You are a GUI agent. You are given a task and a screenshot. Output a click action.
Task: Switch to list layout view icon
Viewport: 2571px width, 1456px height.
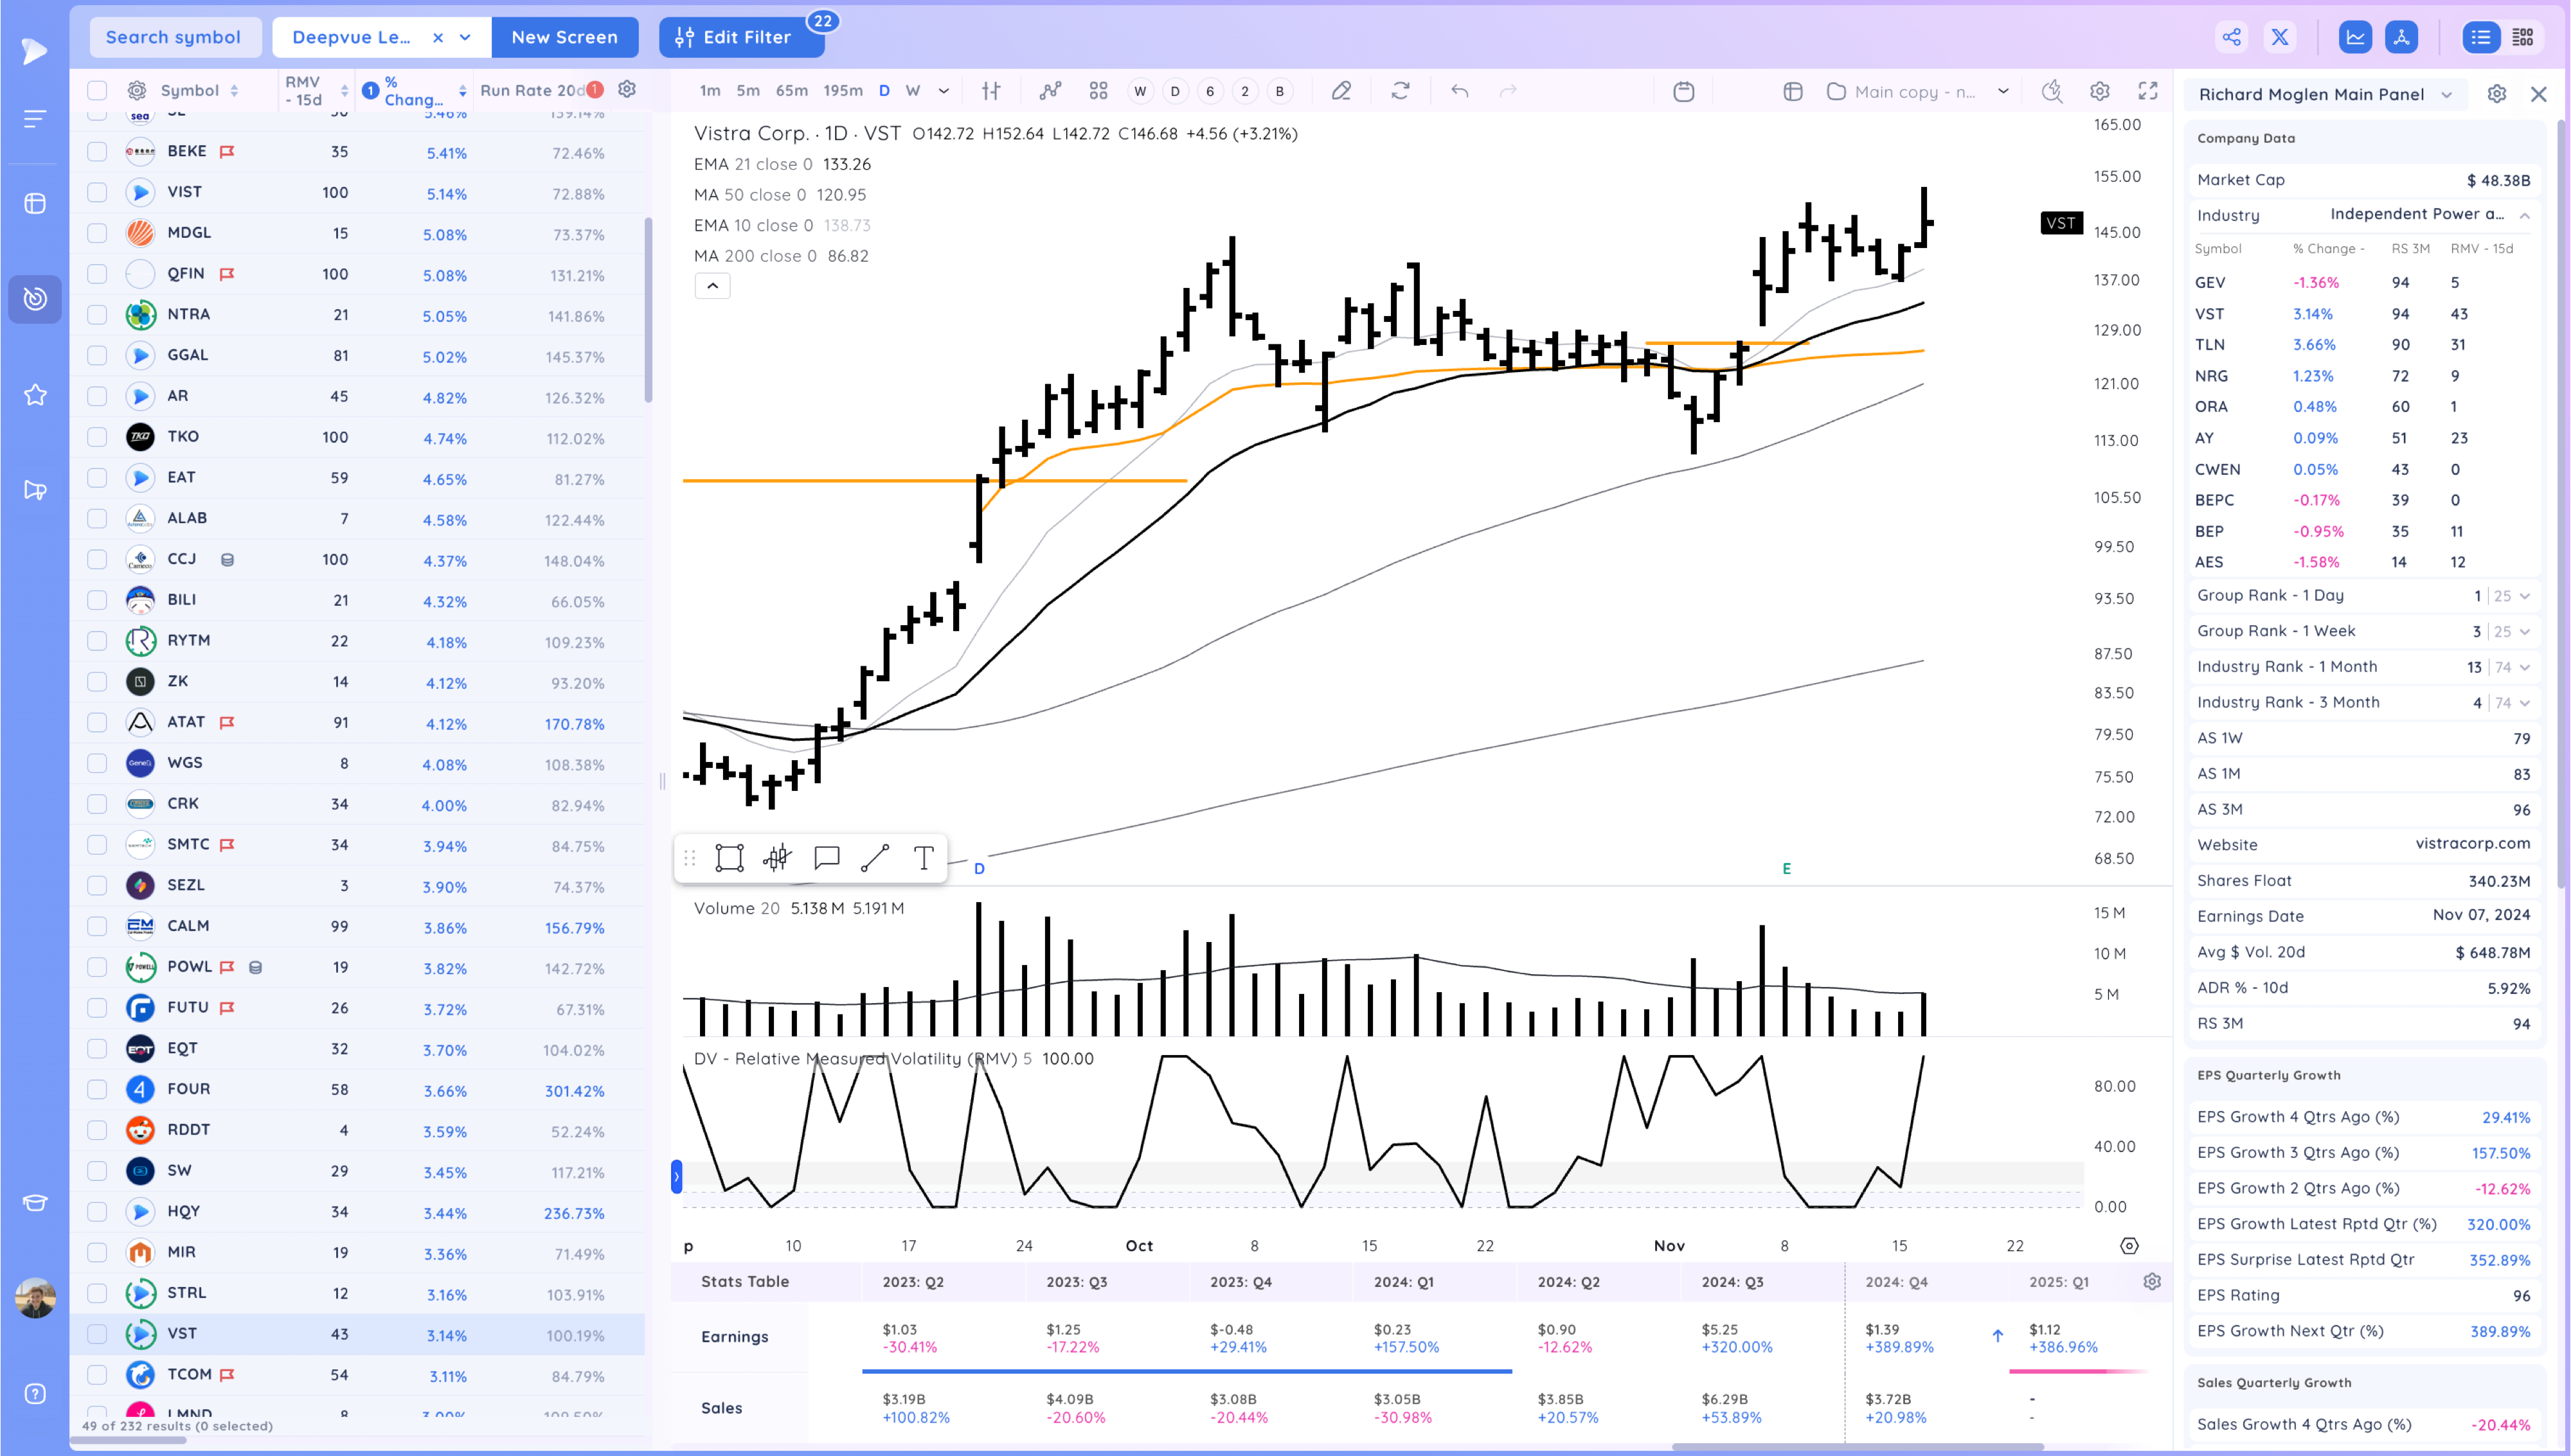tap(2481, 37)
